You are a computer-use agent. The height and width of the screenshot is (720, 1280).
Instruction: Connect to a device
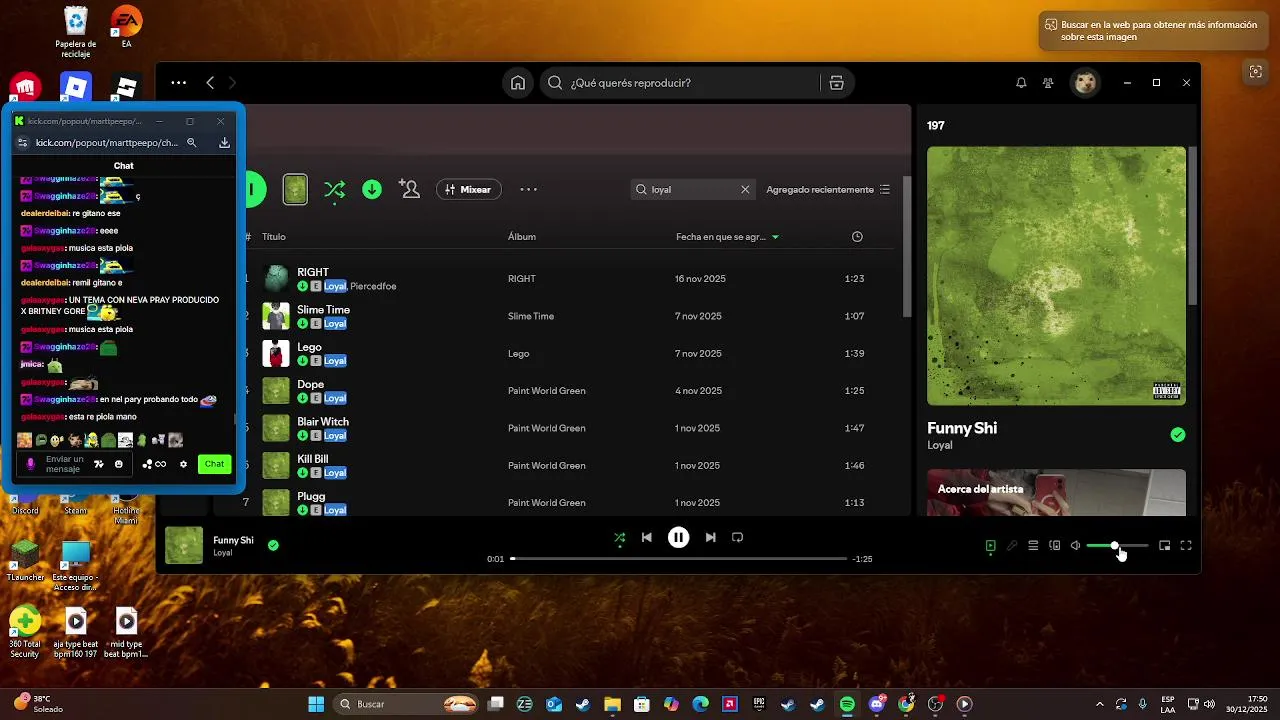tap(1054, 546)
